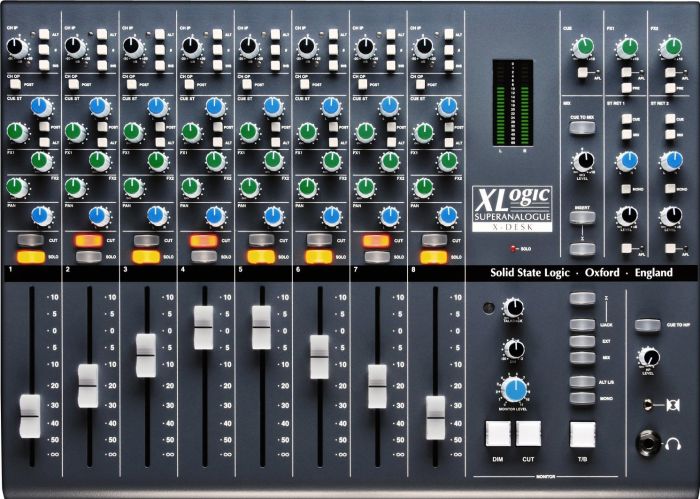The image size is (700, 499).
Task: Click the iJack mini socket beside speaker symbol
Action: click(x=648, y=405)
